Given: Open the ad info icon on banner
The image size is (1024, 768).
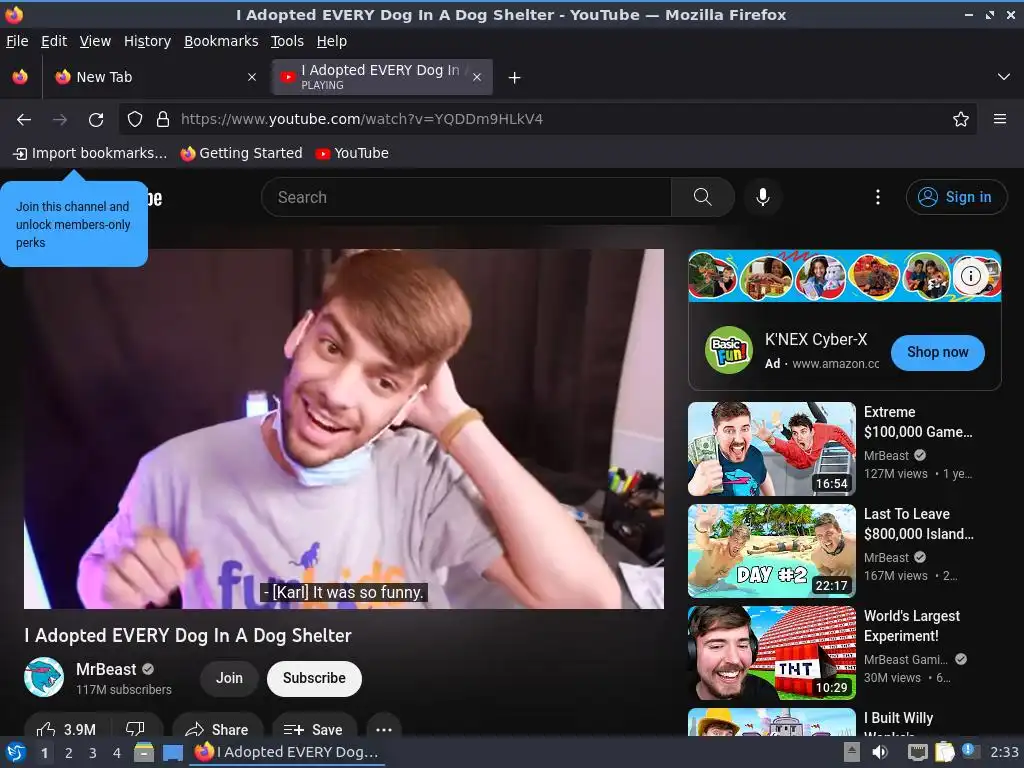Looking at the screenshot, I should [970, 276].
